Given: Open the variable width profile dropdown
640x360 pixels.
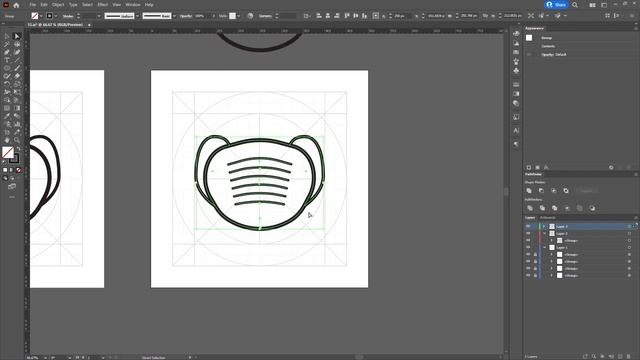Looking at the screenshot, I should (x=138, y=16).
